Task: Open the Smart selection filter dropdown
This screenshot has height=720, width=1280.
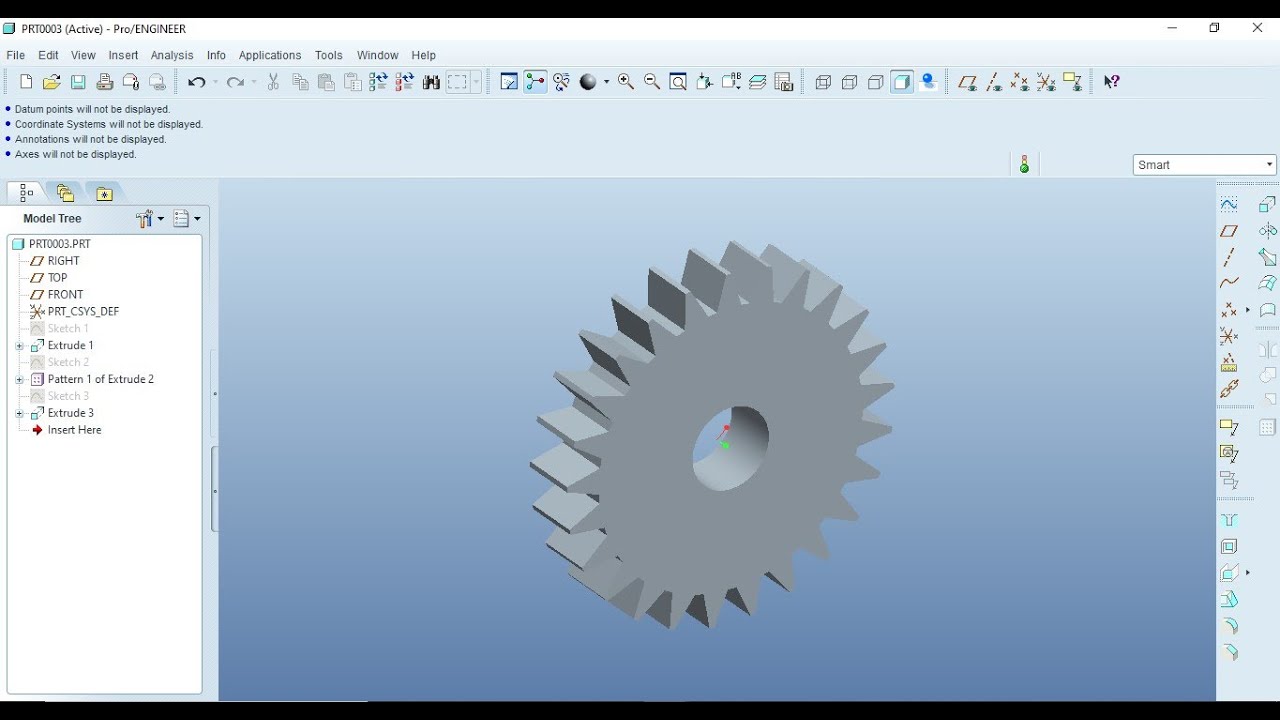Action: [x=1205, y=165]
